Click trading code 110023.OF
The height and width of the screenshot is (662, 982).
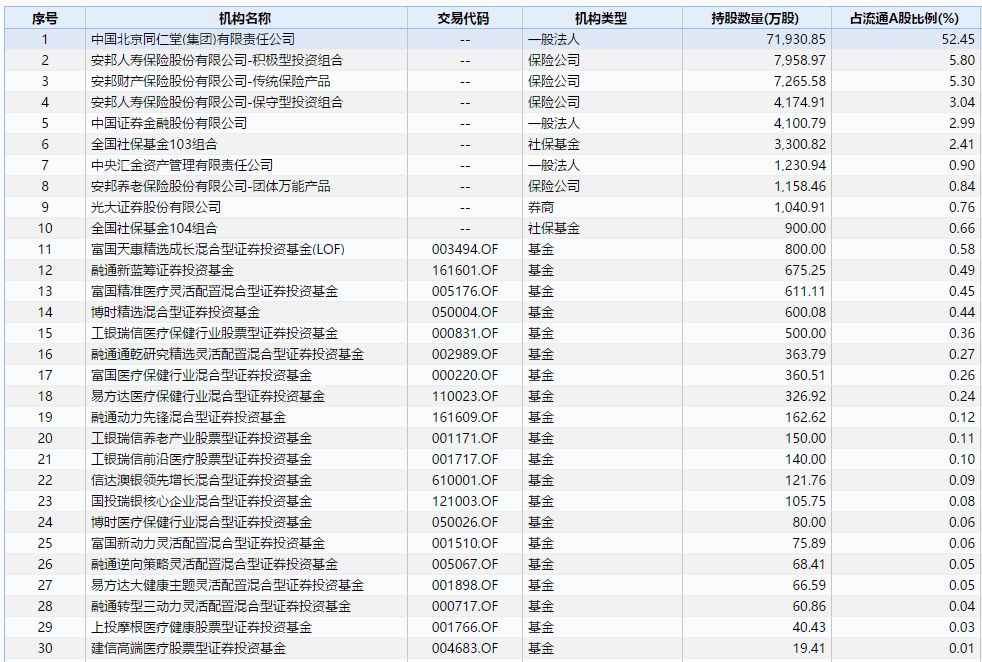(x=465, y=396)
